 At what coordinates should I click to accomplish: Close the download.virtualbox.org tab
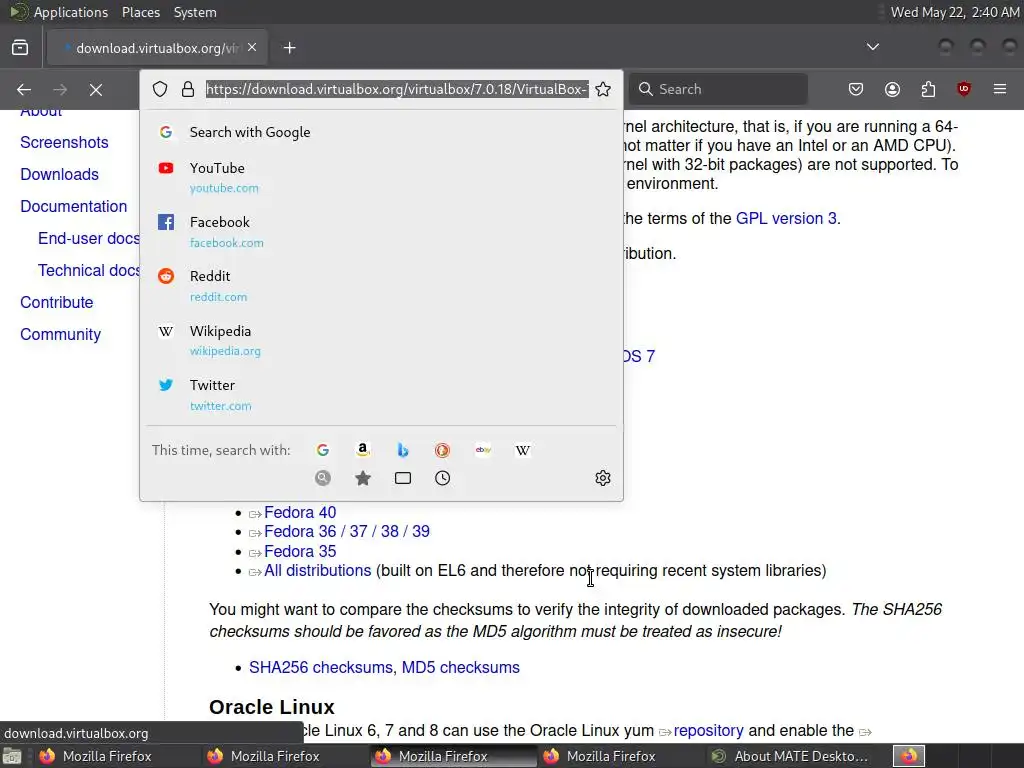pyautogui.click(x=252, y=48)
